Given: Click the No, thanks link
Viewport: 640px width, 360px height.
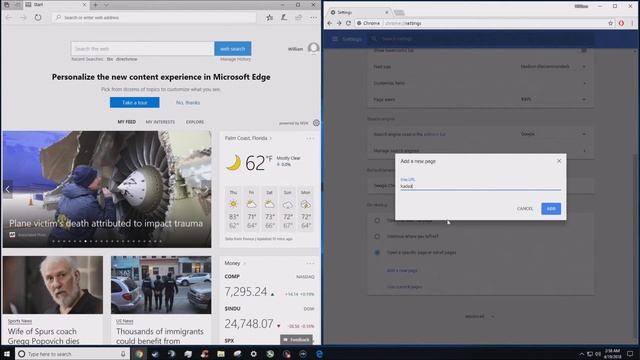Looking at the screenshot, I should coord(188,102).
